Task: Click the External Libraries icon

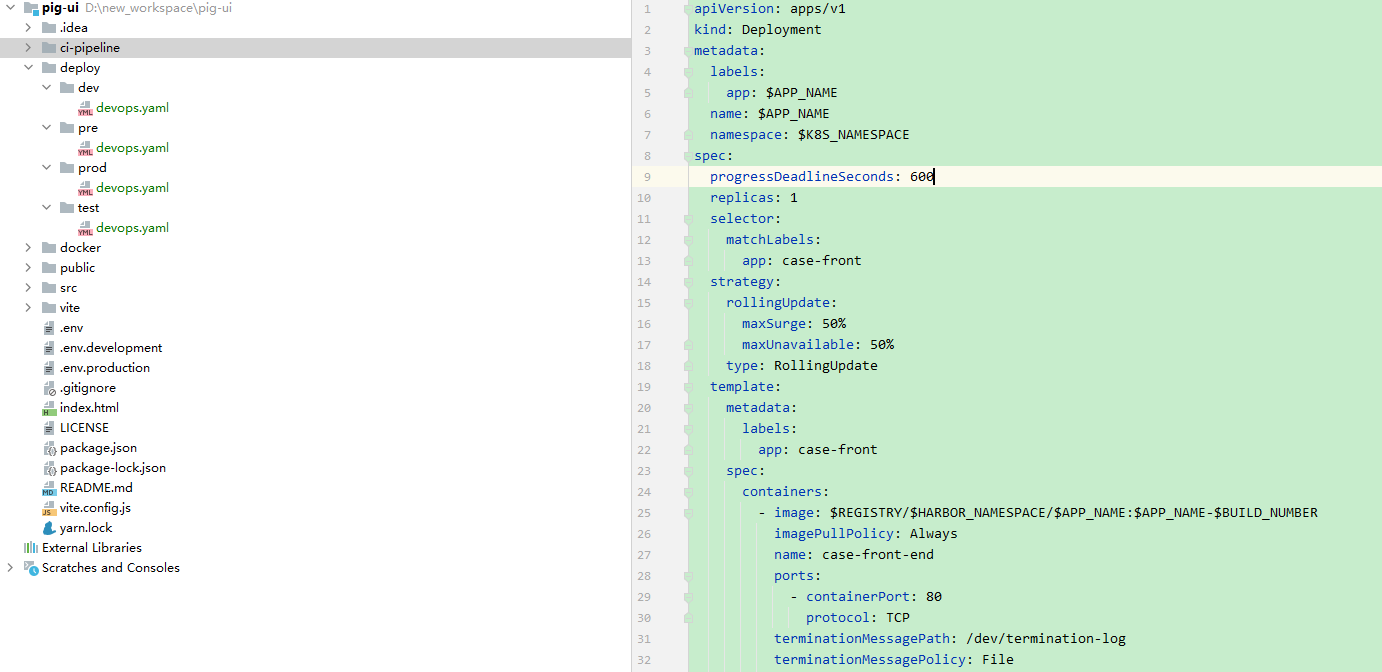Action: [x=31, y=548]
